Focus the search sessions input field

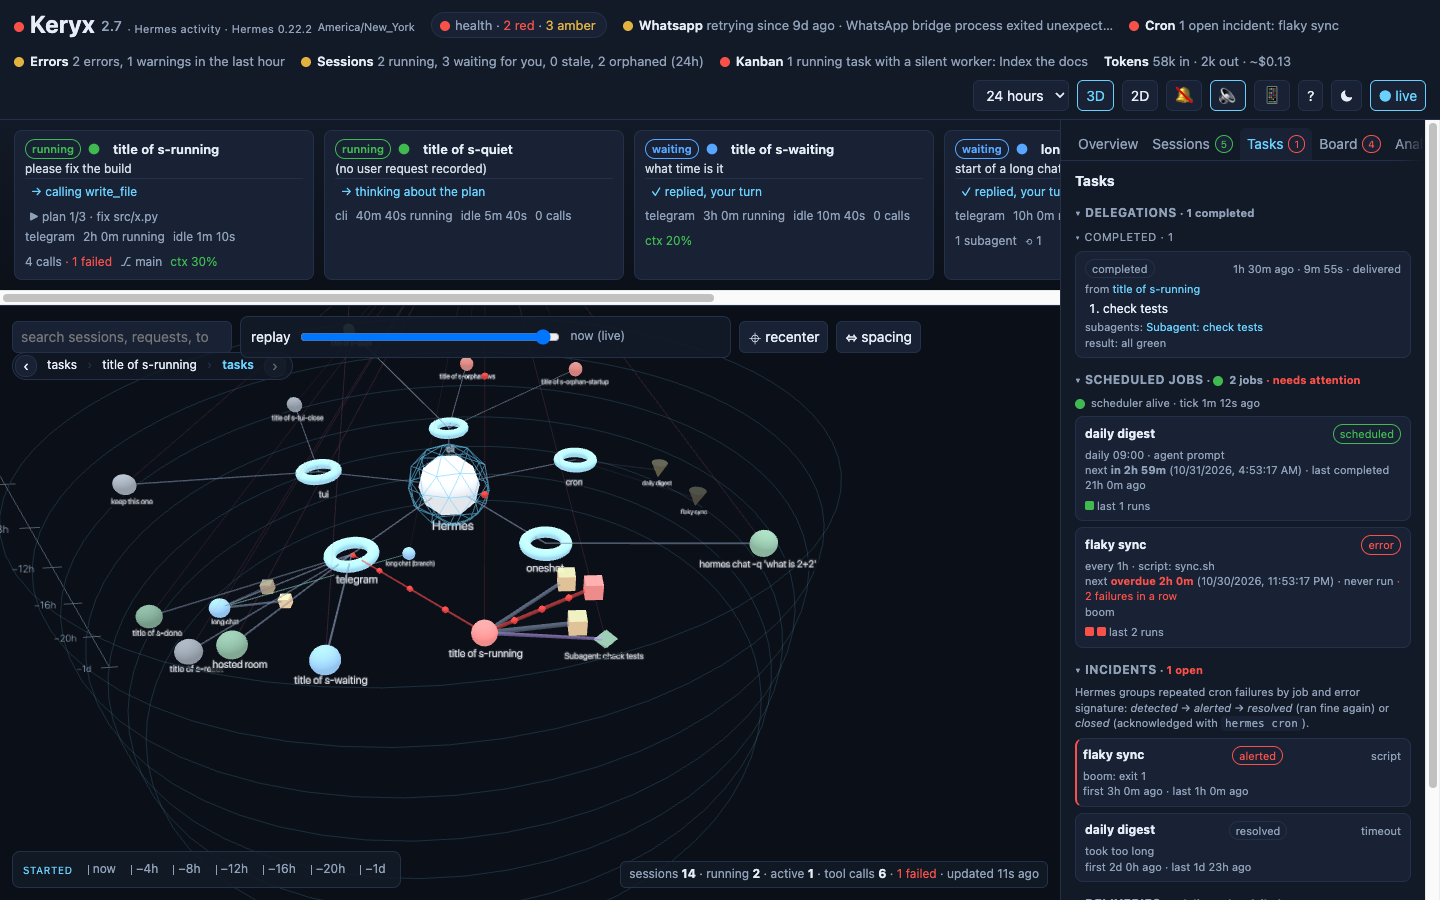pyautogui.click(x=122, y=337)
